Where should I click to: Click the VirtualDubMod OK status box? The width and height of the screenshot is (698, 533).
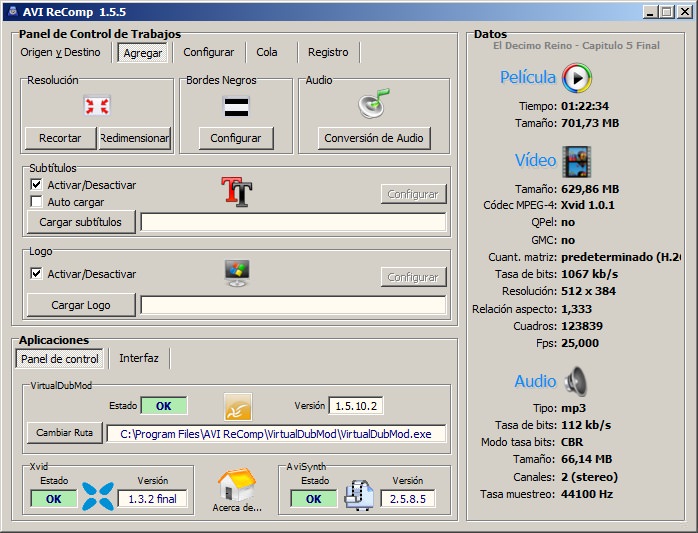(164, 406)
